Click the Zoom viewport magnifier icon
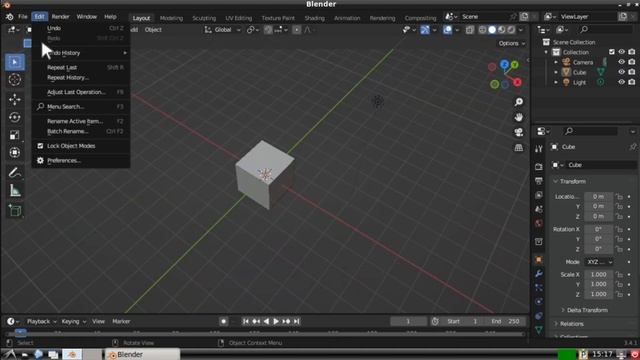640x360 pixels. 518,102
